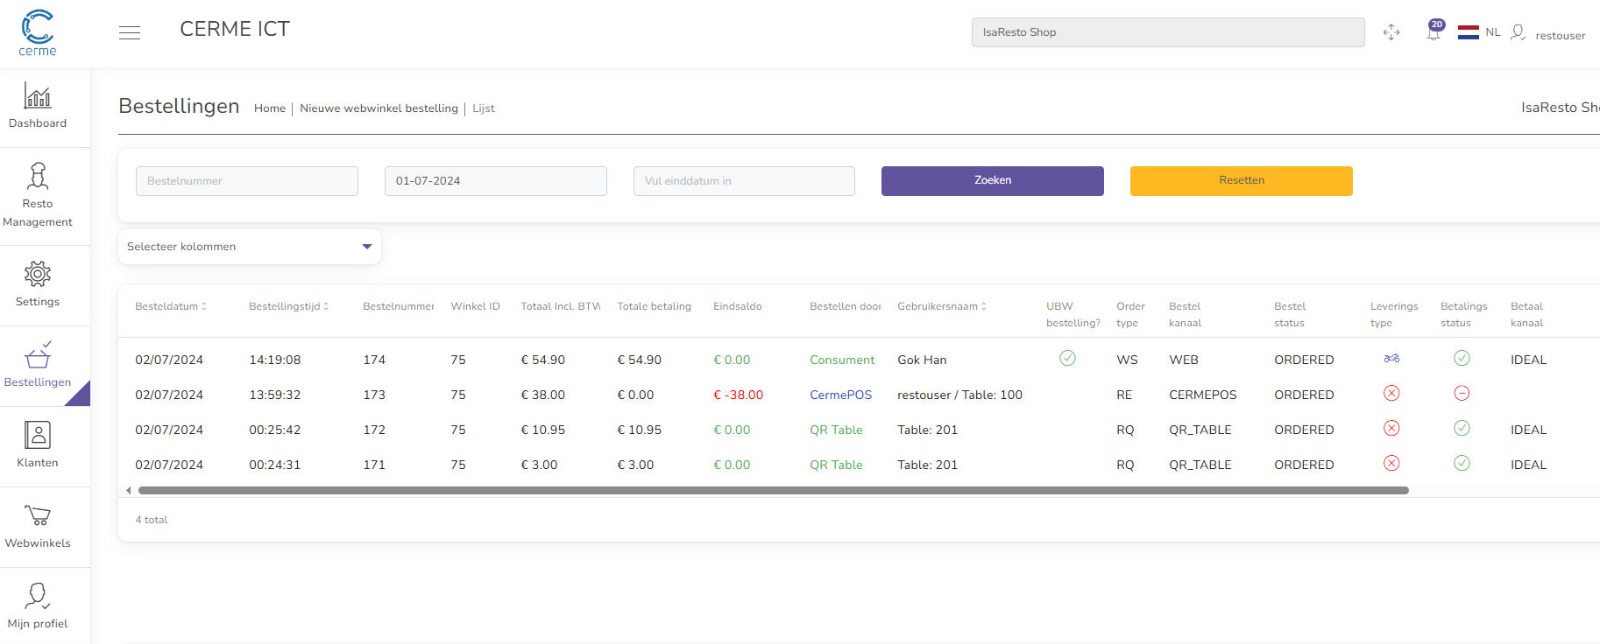Click Consument in order 174 row
This screenshot has height=644, width=1600.
click(842, 360)
